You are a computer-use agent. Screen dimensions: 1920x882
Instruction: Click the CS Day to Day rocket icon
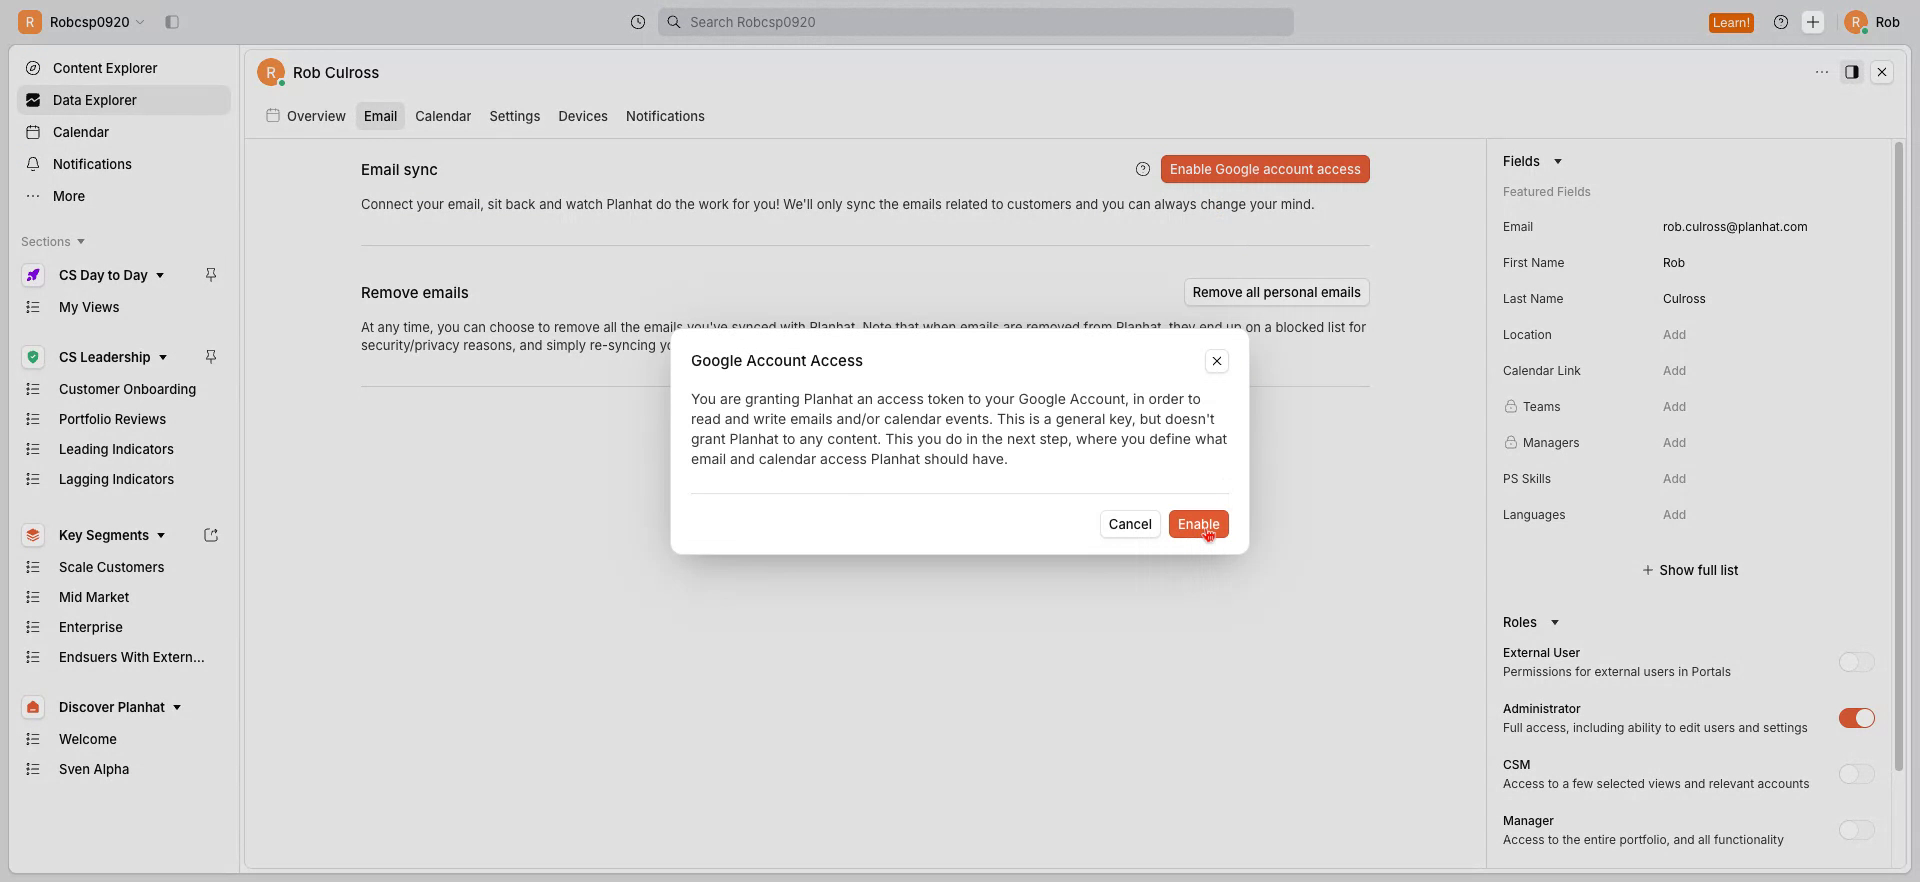coord(33,275)
